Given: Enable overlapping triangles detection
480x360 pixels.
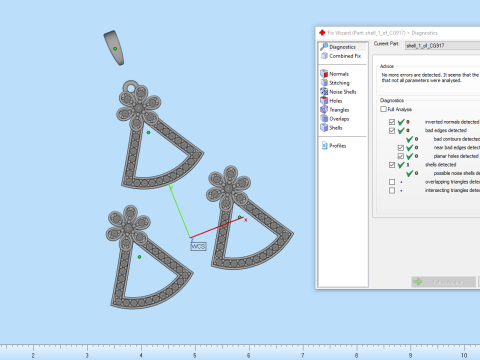Looking at the screenshot, I should 392,182.
